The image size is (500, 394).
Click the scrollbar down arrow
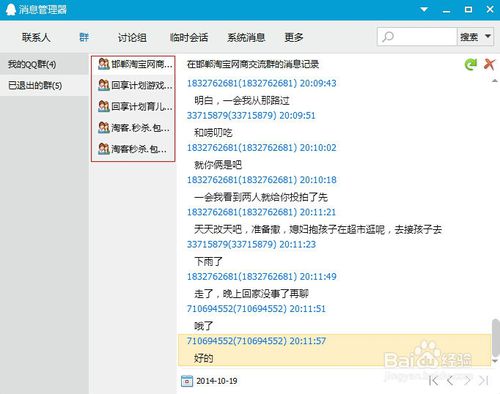(x=495, y=361)
